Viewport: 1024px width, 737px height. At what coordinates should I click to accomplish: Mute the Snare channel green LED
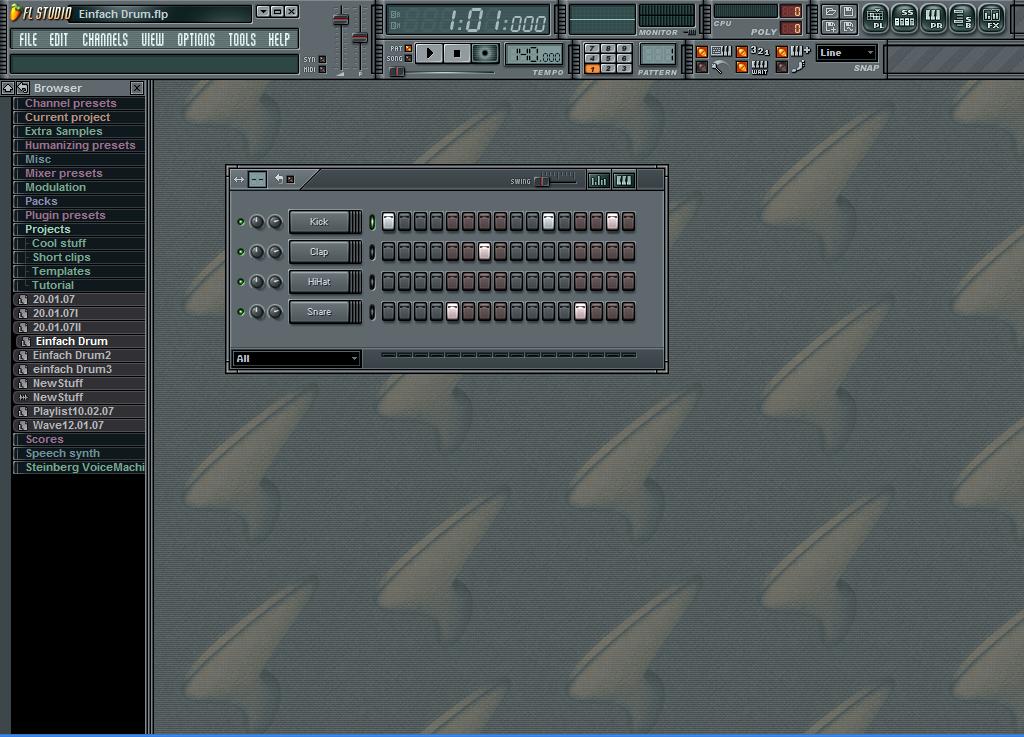[x=240, y=312]
